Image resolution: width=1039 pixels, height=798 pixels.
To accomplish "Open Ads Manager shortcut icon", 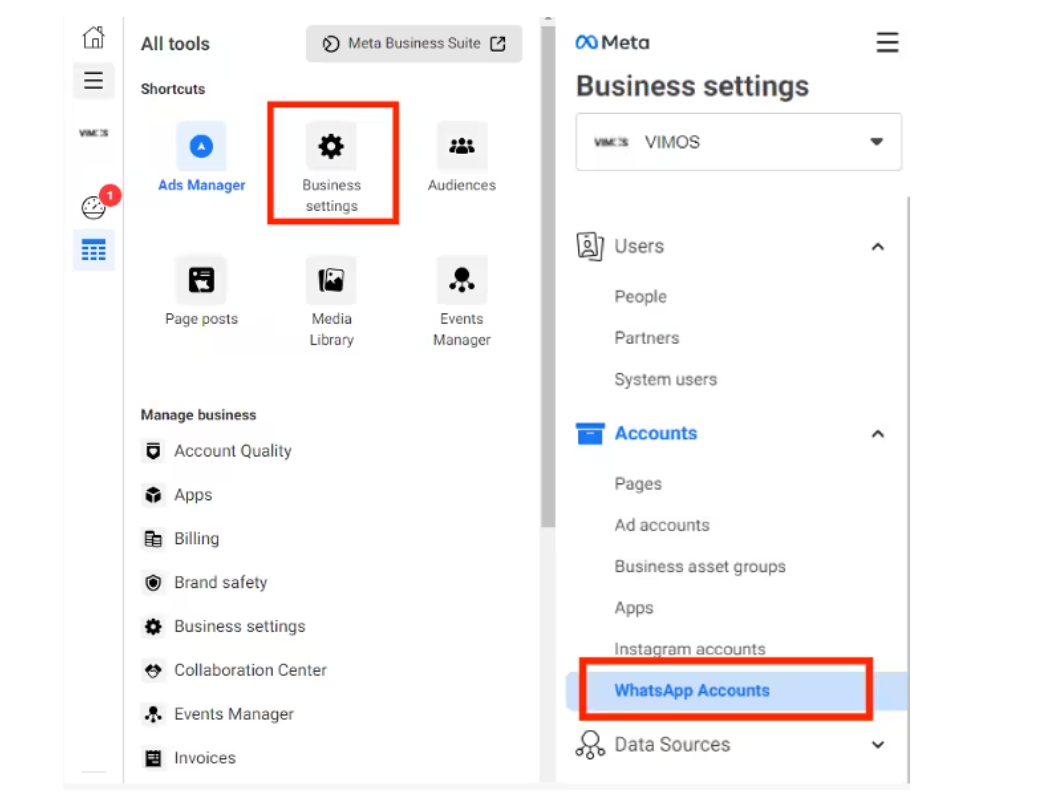I will tap(201, 148).
